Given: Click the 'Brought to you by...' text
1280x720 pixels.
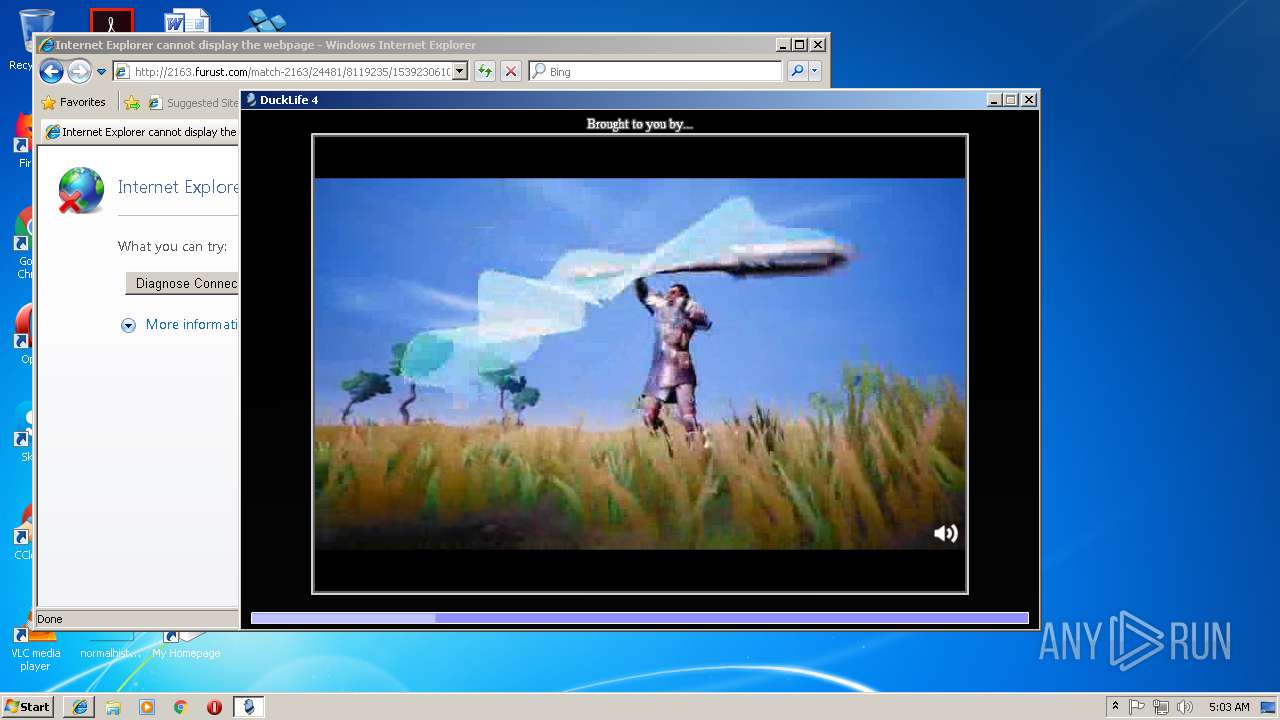Looking at the screenshot, I should [640, 124].
